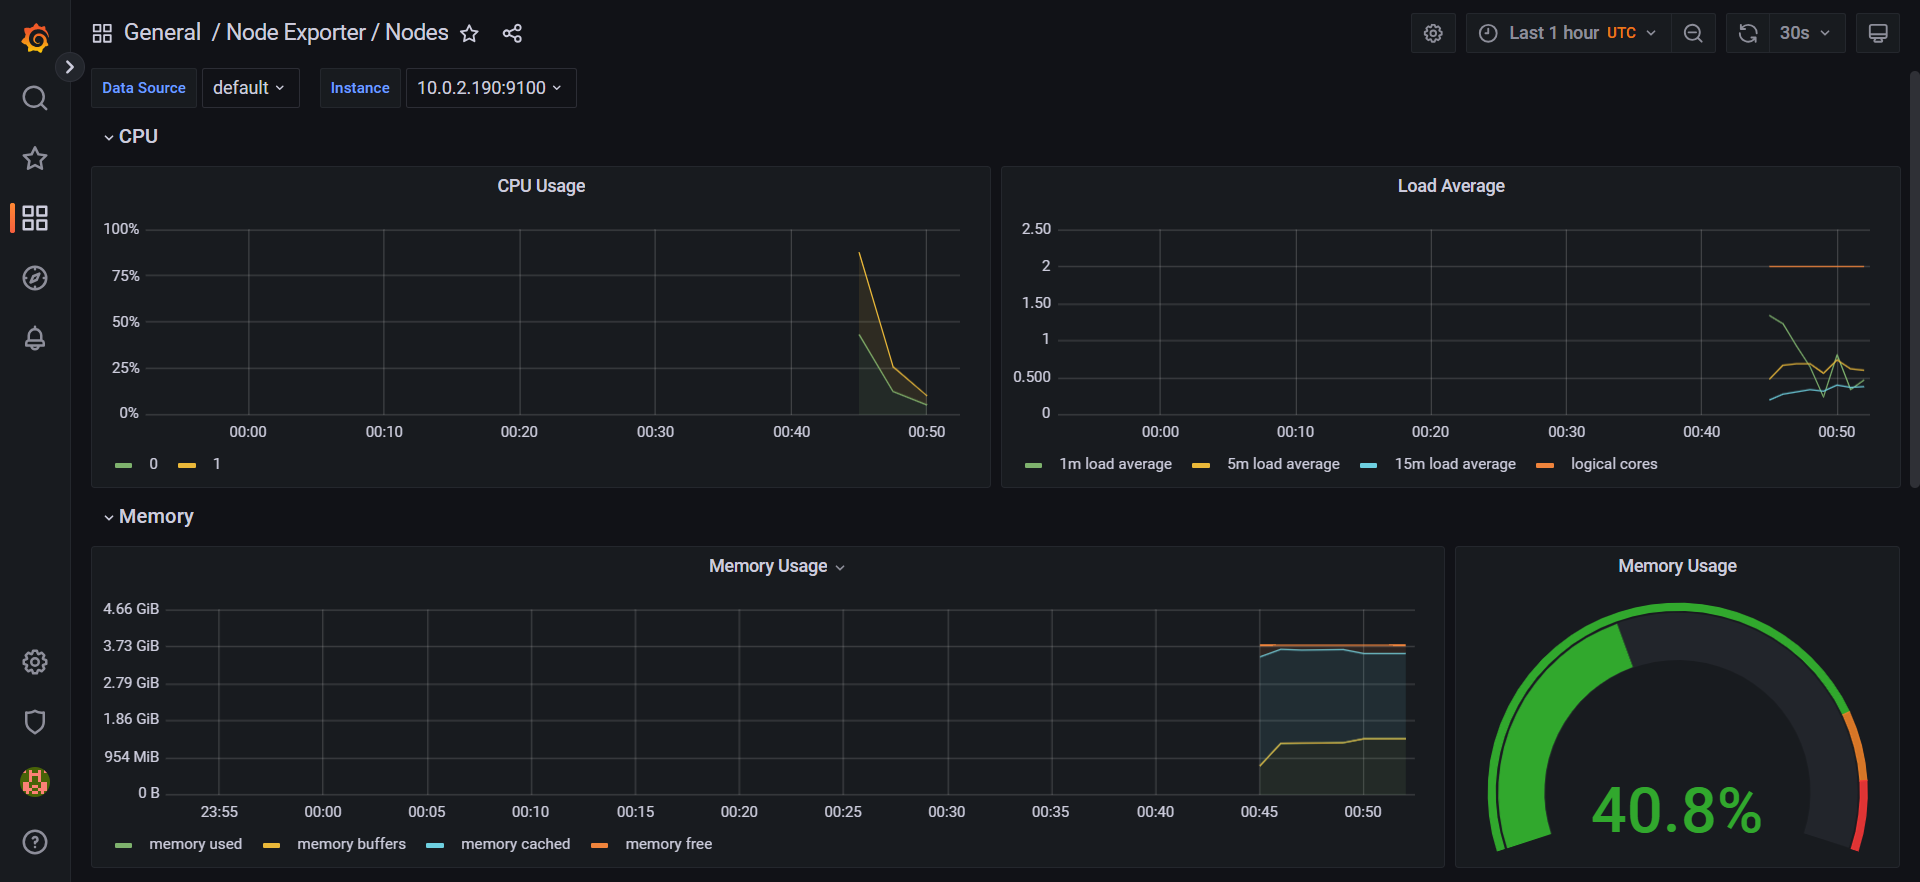Click the page vertical scrollbar
Screen dimensions: 1920x882
click(1914, 280)
